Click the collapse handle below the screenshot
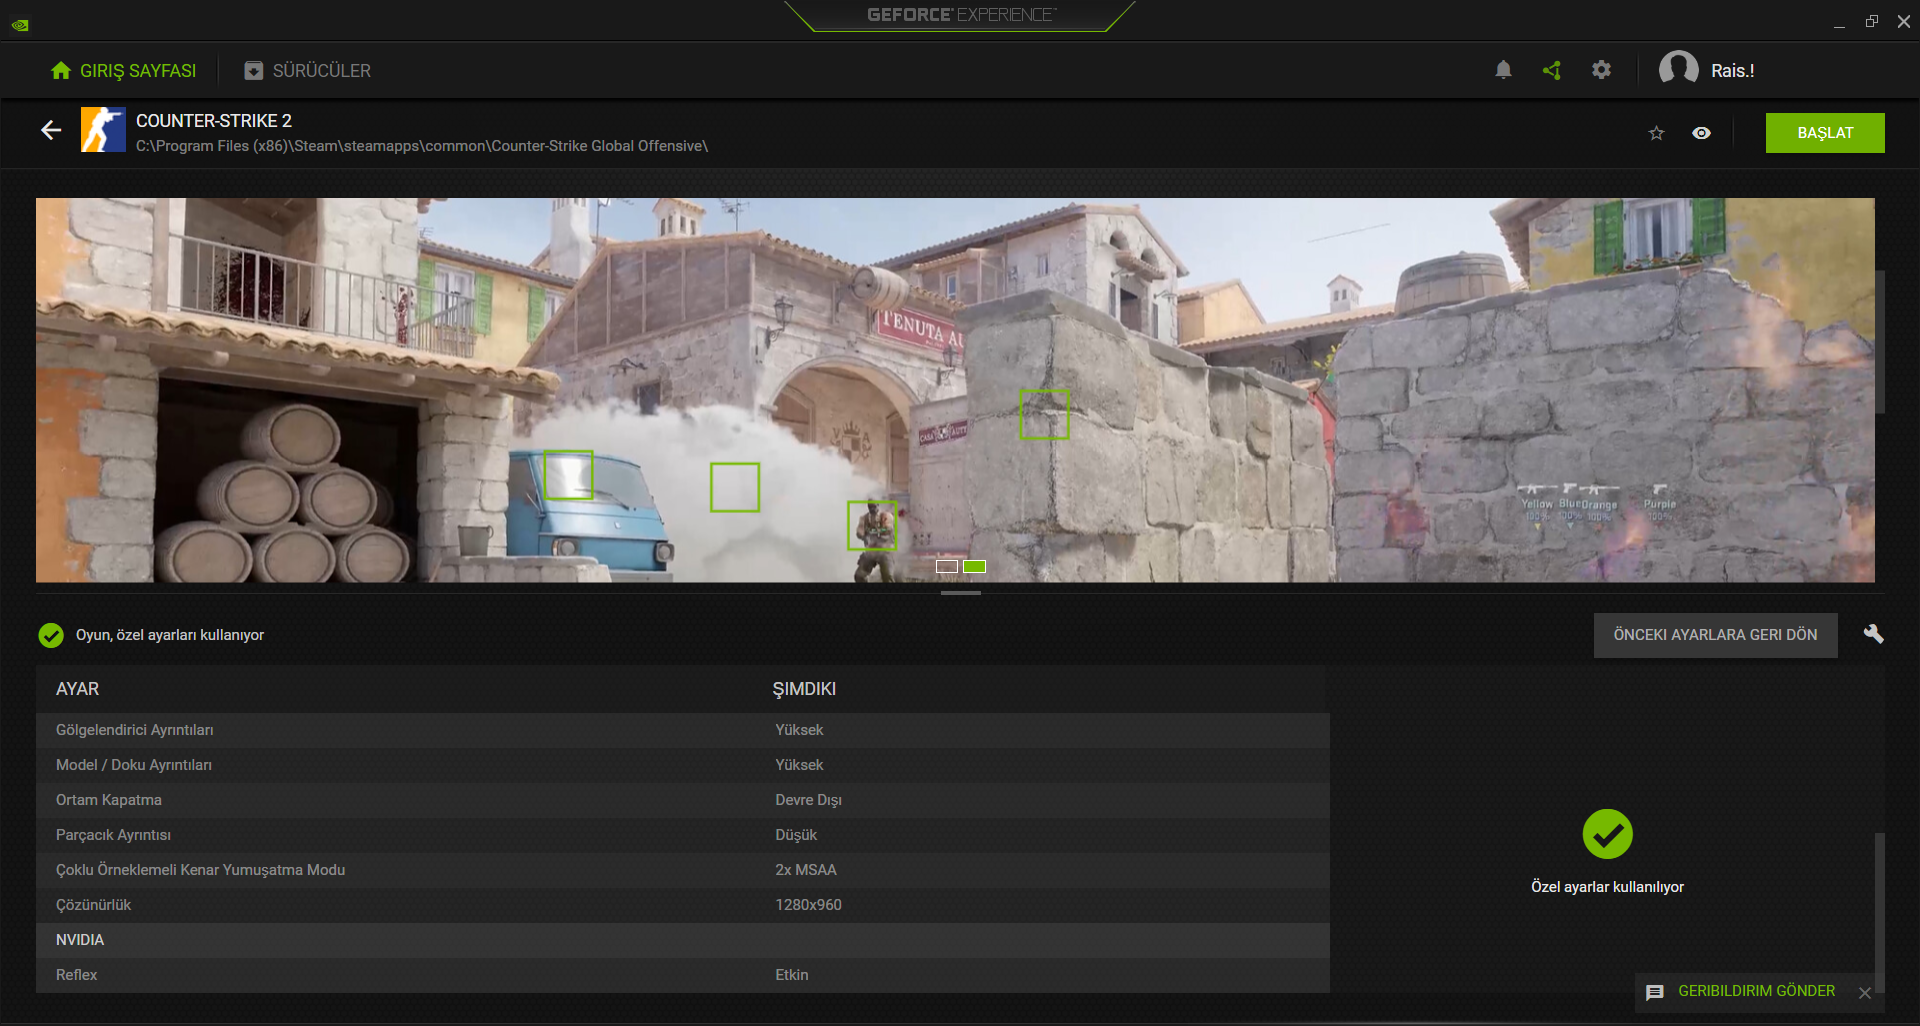1920x1026 pixels. 961,593
